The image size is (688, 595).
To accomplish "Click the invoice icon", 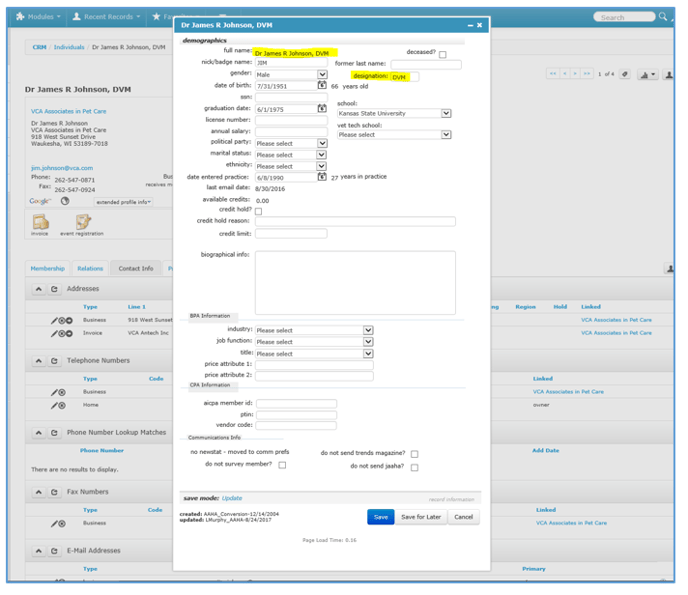I will (x=38, y=222).
